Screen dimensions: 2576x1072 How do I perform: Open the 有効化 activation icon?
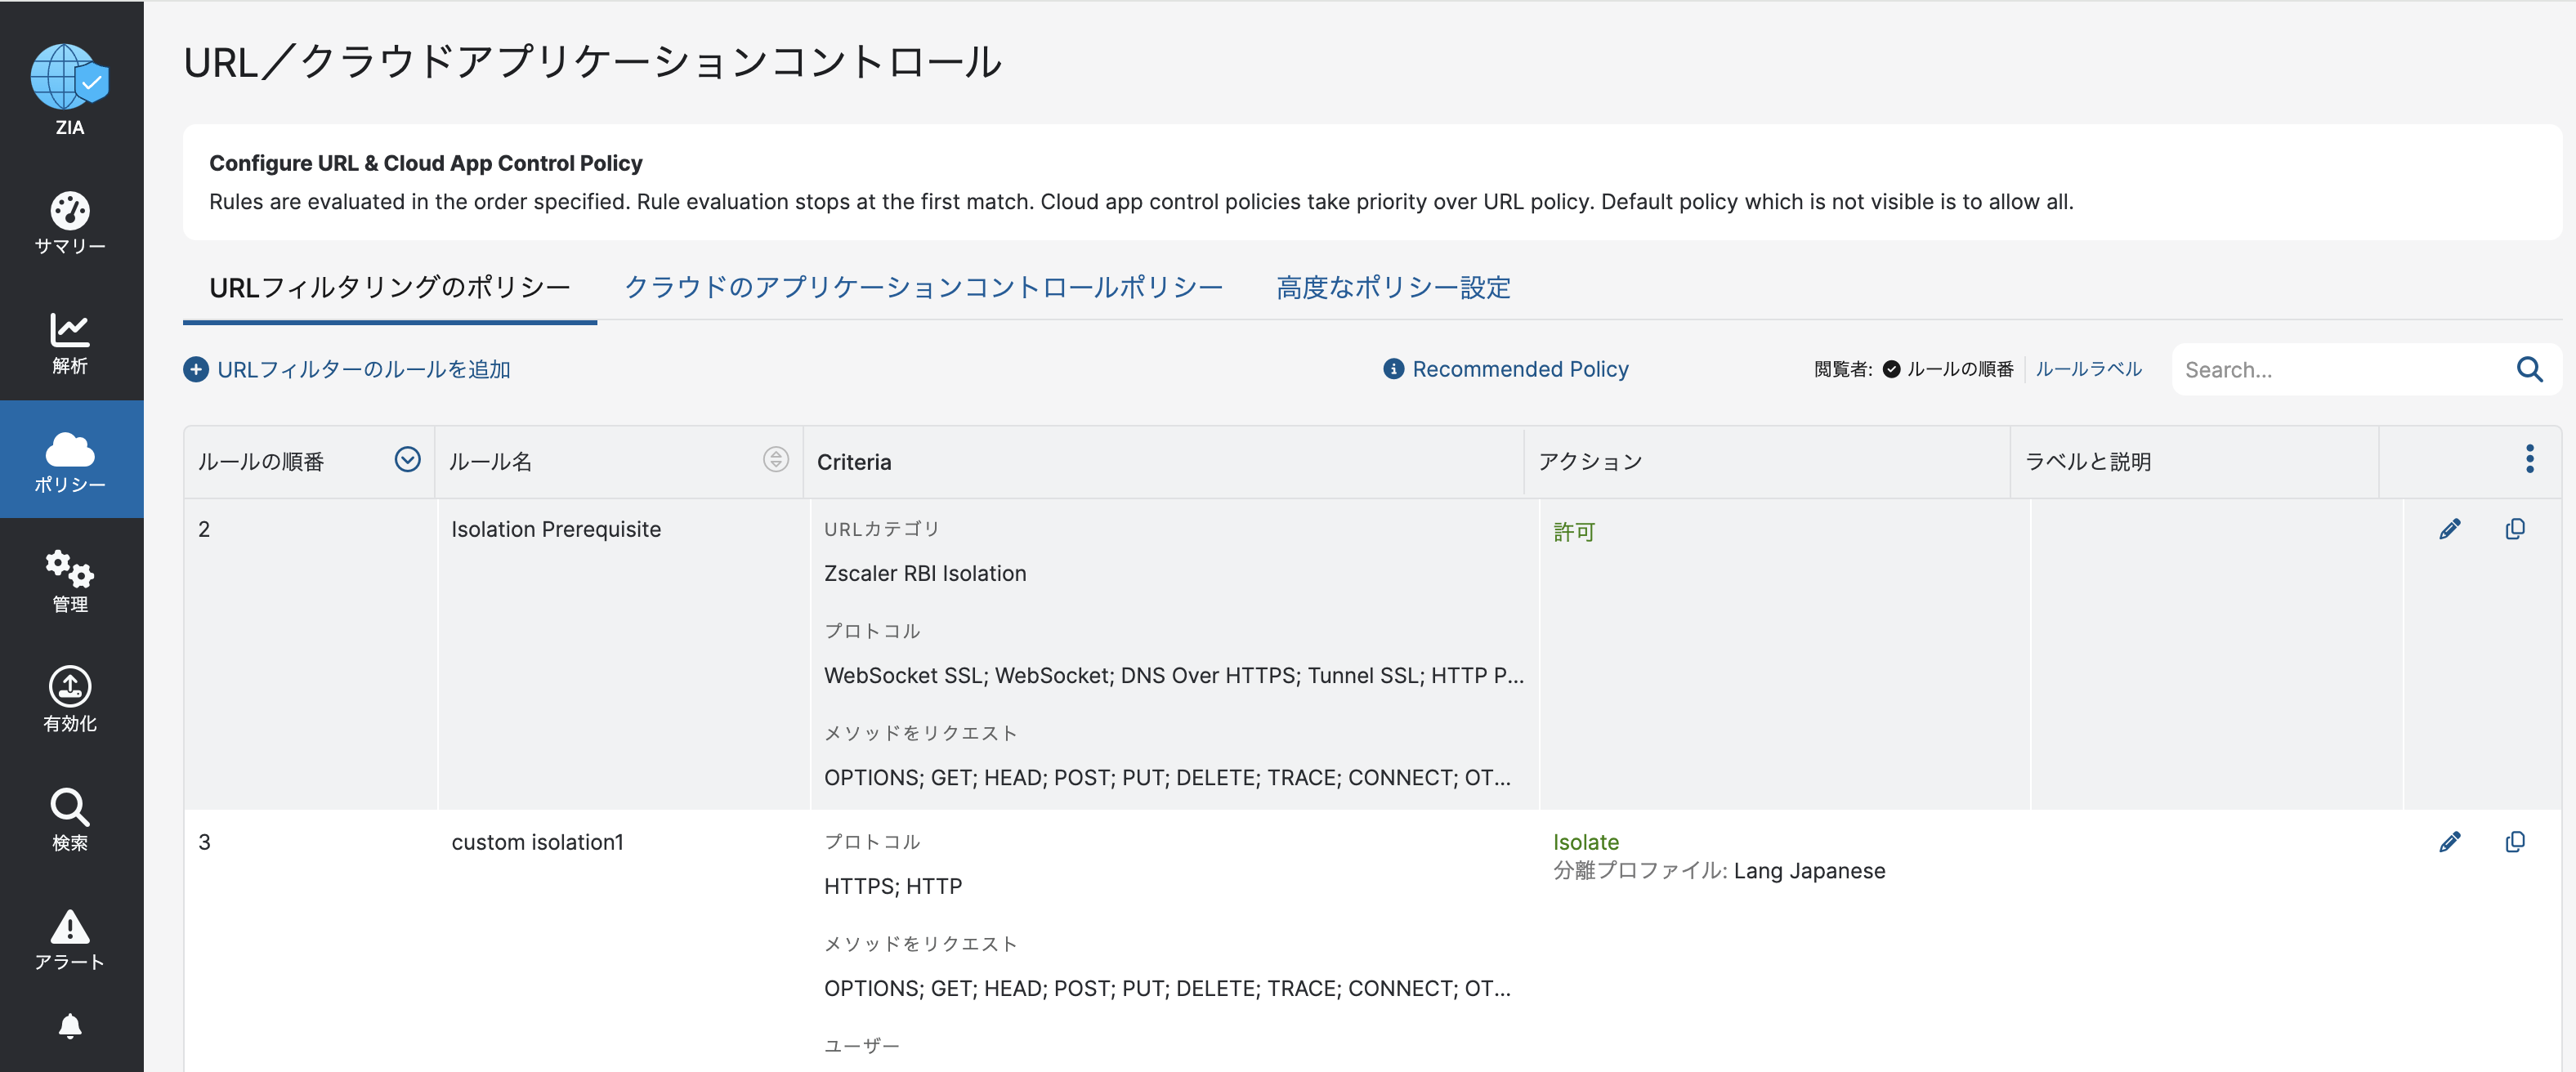click(69, 687)
